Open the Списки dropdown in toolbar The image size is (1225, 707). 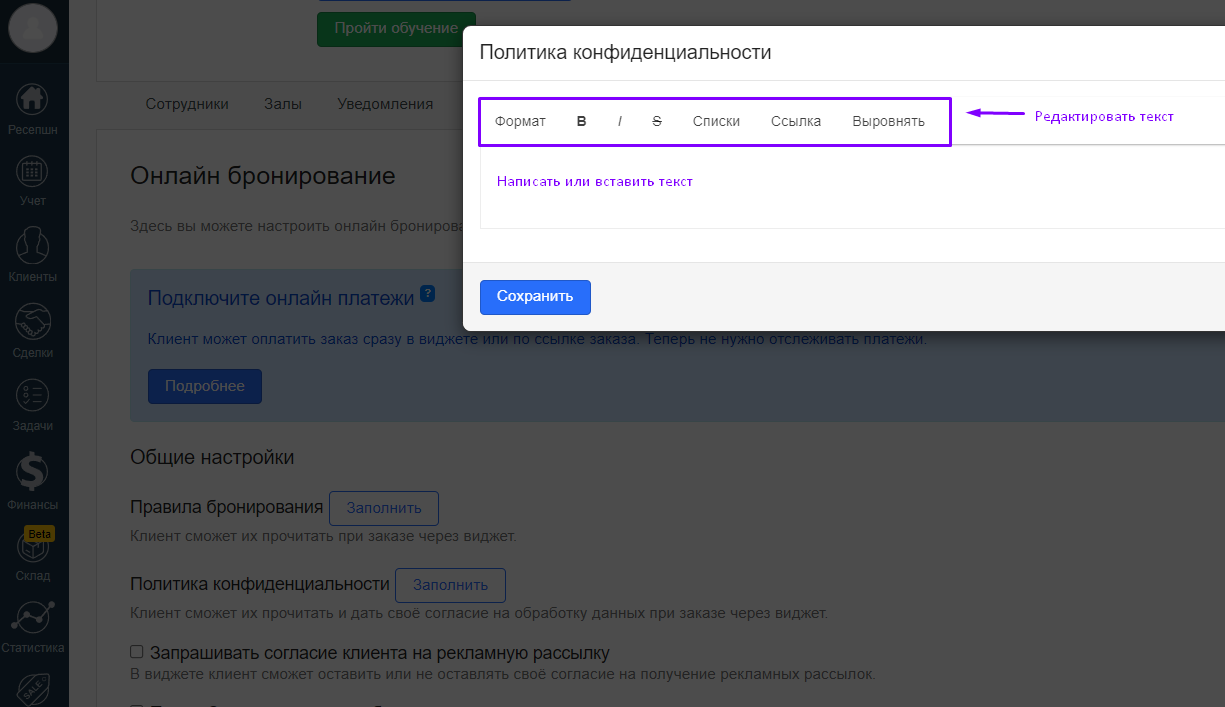click(716, 121)
